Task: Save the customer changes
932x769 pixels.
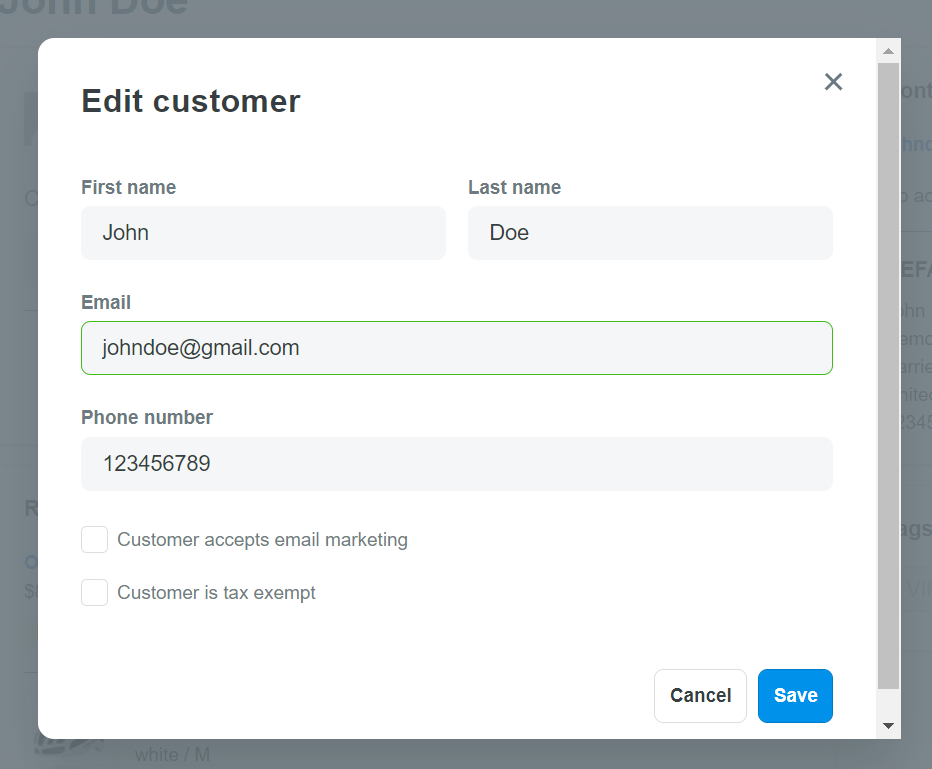Action: click(795, 696)
